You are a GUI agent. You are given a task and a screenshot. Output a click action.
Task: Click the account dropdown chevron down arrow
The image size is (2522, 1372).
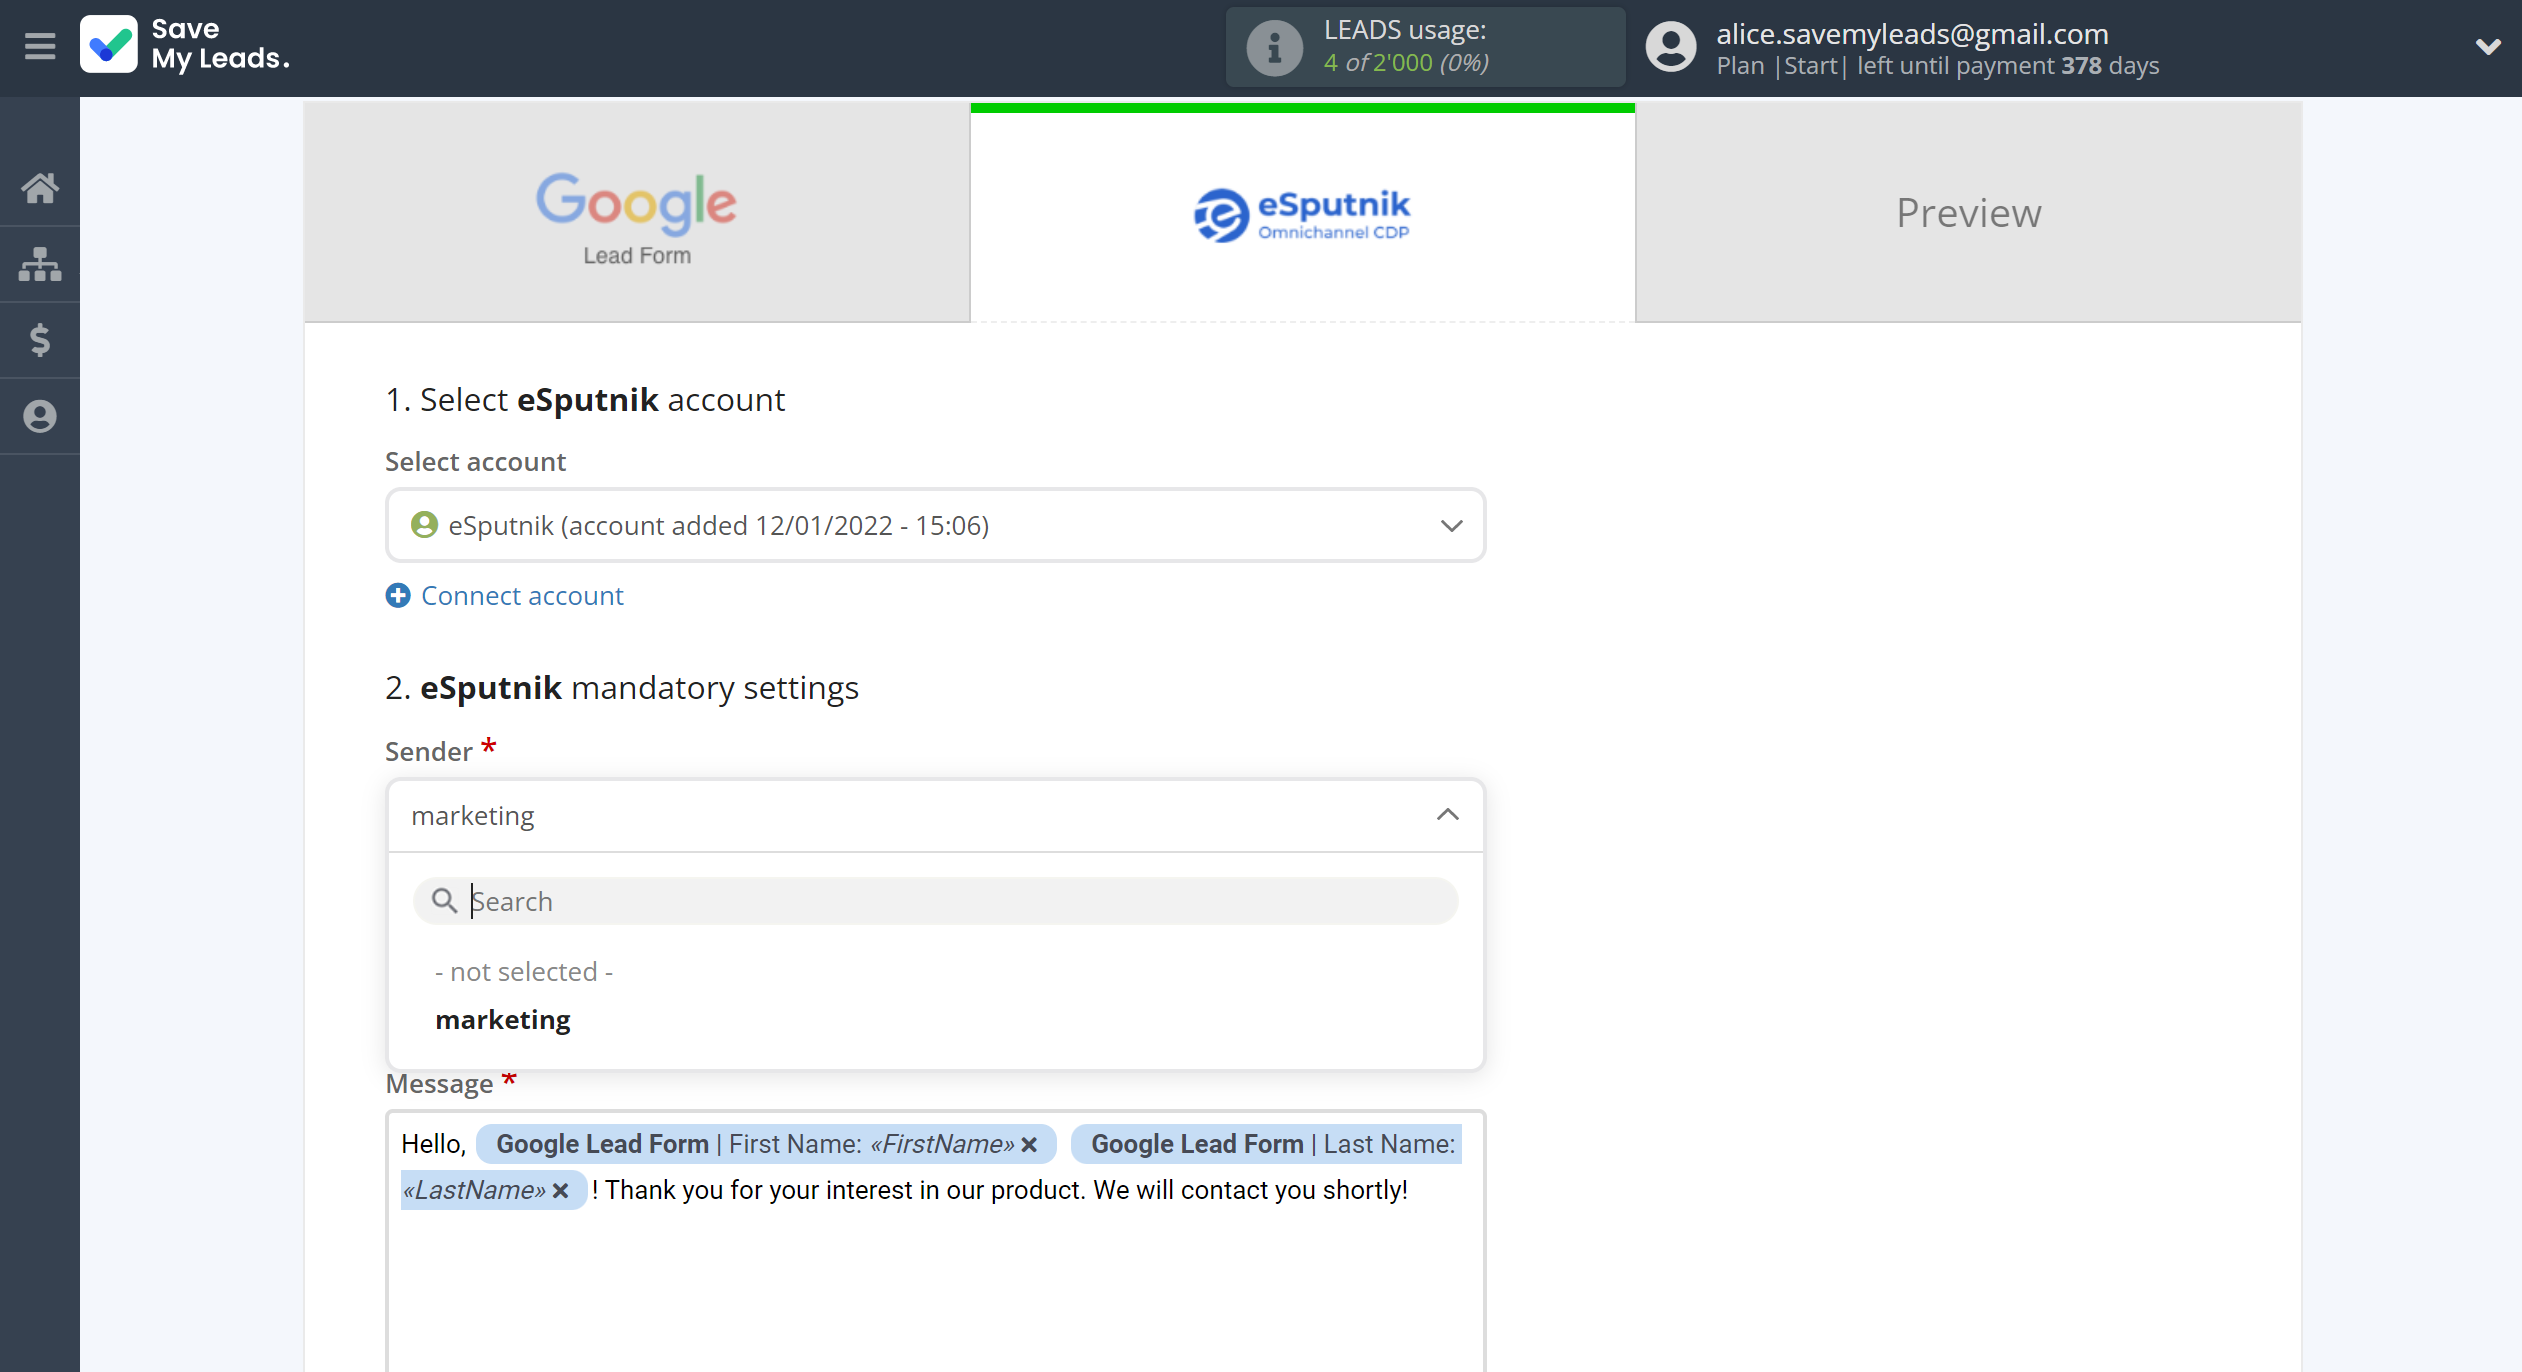(x=1451, y=525)
